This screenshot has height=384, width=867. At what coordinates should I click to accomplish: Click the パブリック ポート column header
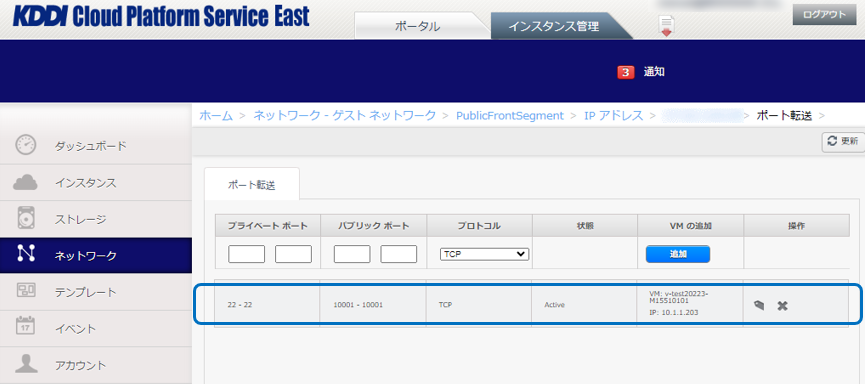tap(373, 226)
